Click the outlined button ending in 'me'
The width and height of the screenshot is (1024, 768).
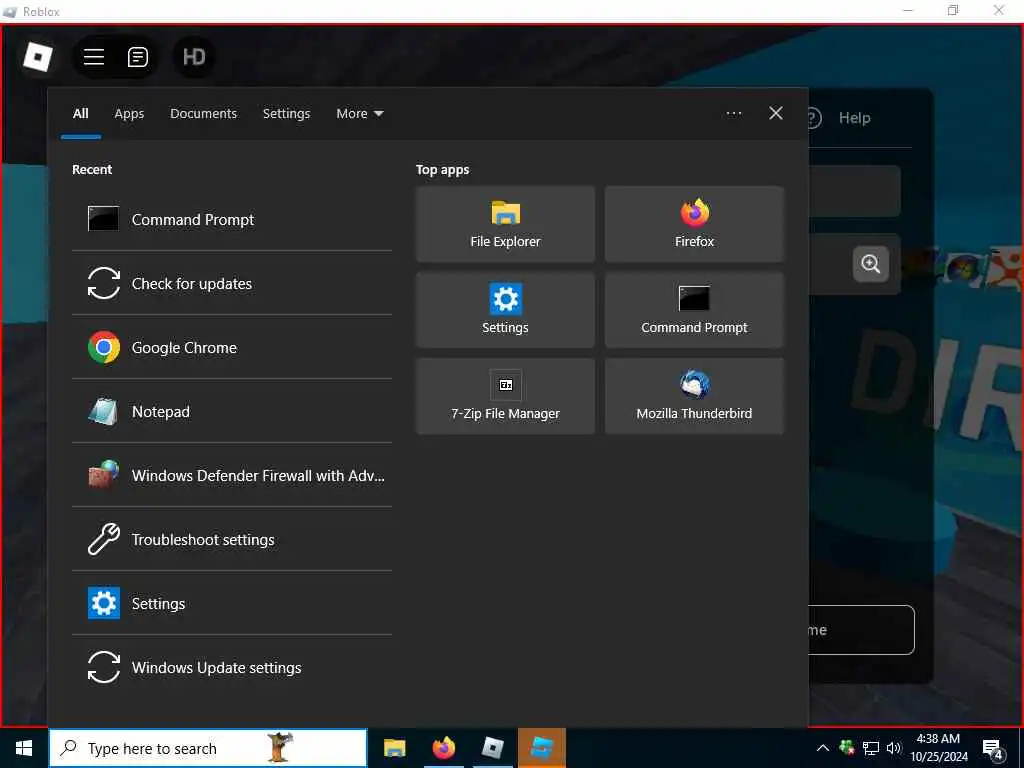pyautogui.click(x=861, y=630)
